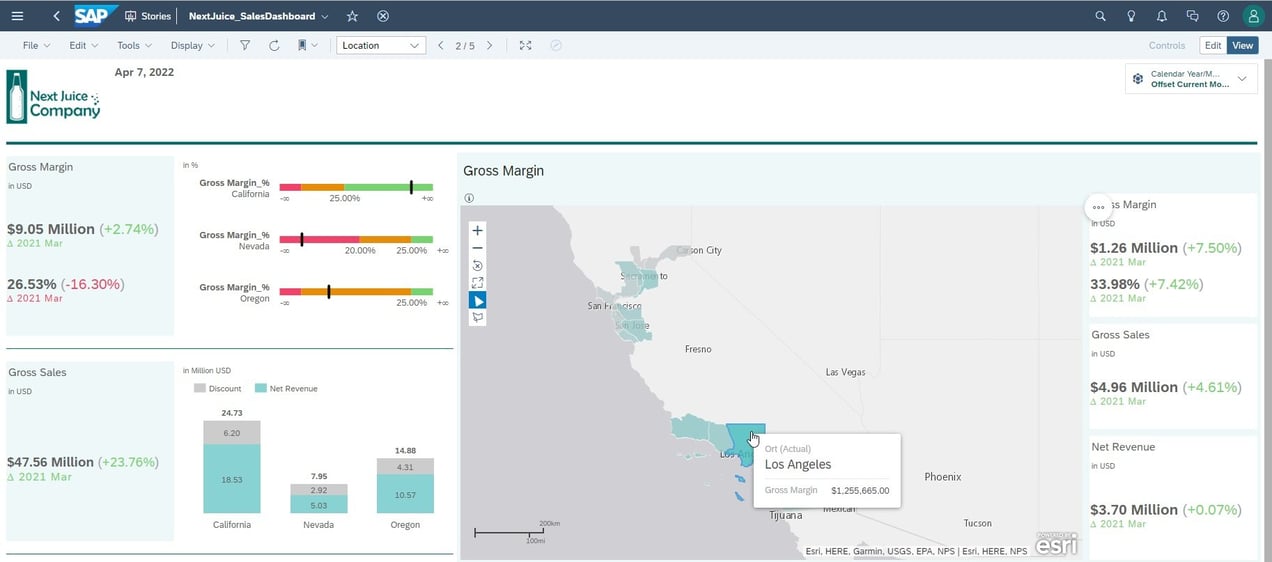Switch to Edit mode
Screen dimensions: 1272x562
pos(1212,46)
